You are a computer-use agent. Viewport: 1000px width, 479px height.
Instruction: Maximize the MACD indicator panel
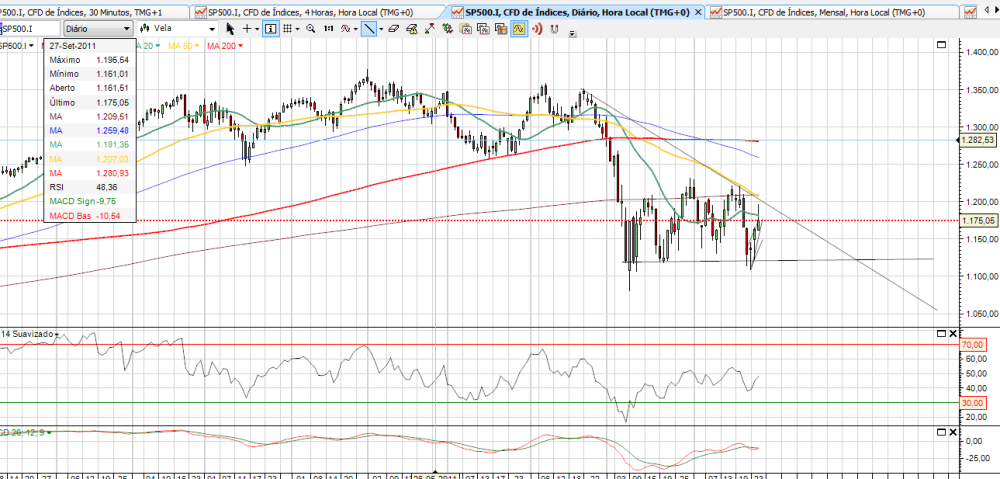coord(941,432)
